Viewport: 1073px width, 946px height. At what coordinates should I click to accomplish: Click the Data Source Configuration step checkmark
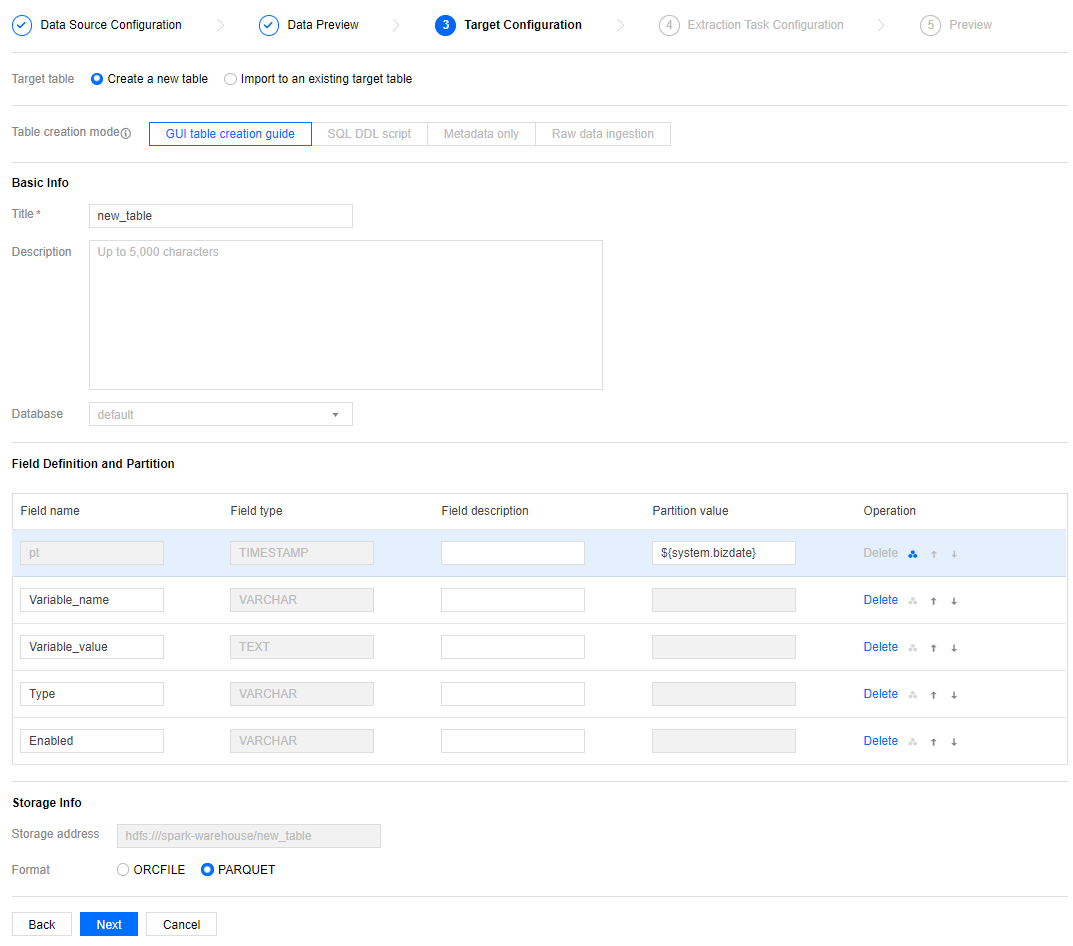point(22,25)
